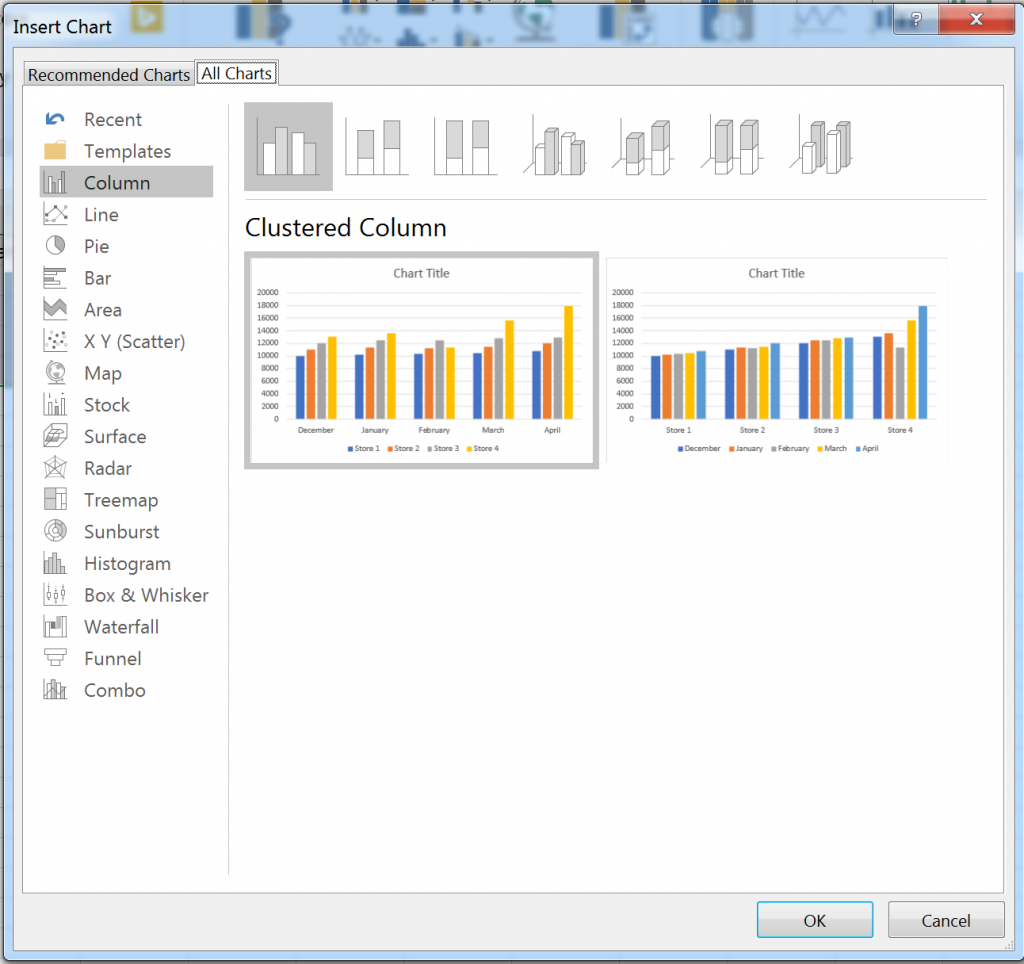The height and width of the screenshot is (964, 1024).
Task: Click the Radar chart icon
Action: (x=55, y=468)
